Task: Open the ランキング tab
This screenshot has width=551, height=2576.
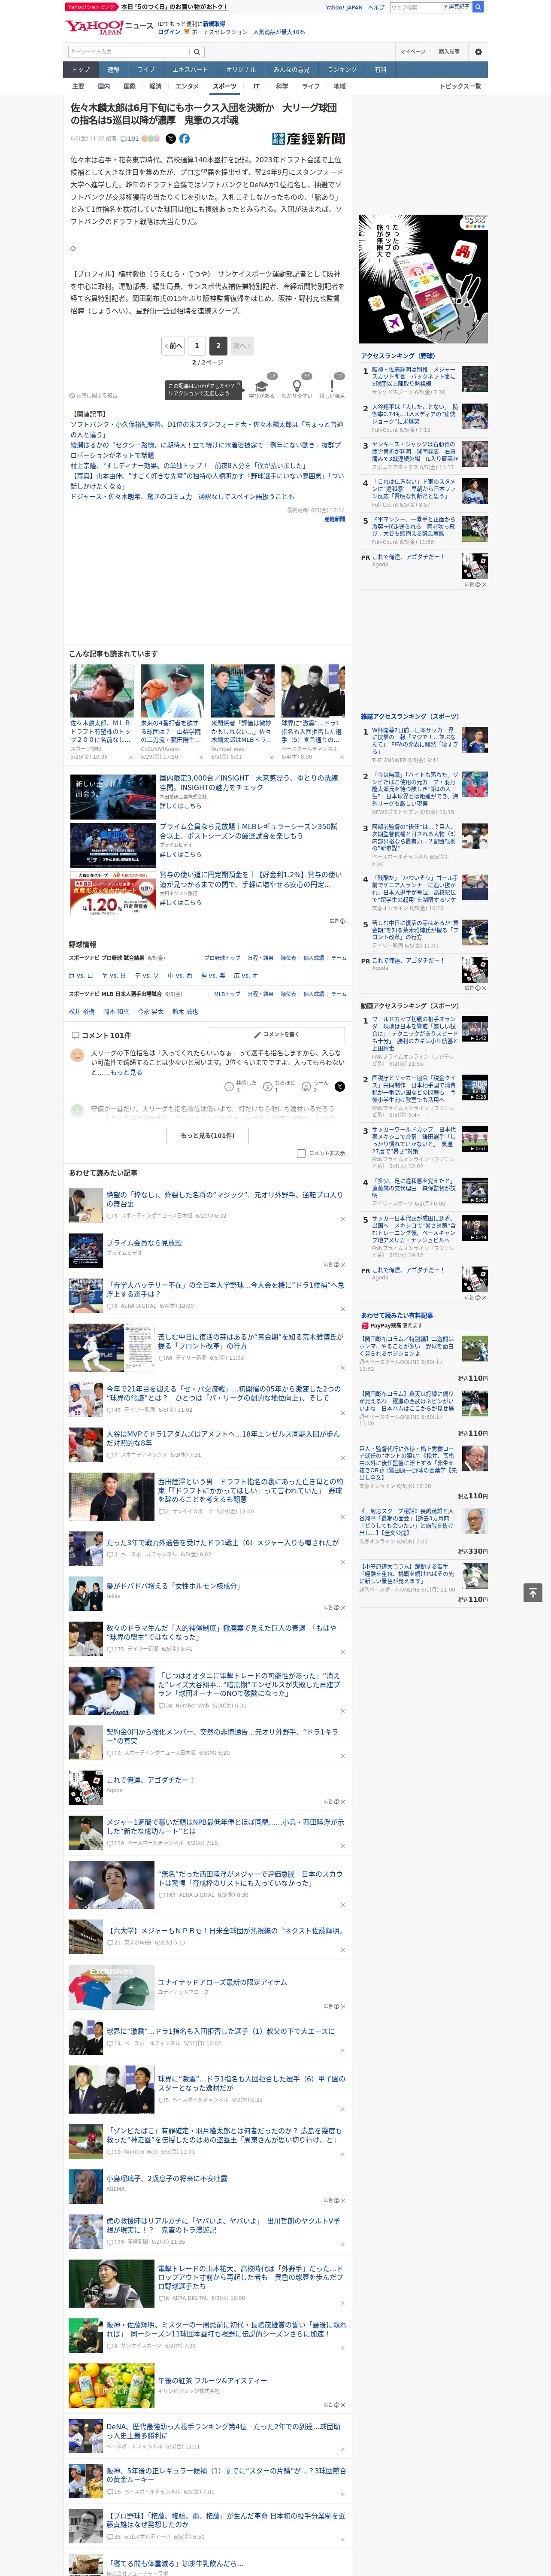Action: (342, 70)
